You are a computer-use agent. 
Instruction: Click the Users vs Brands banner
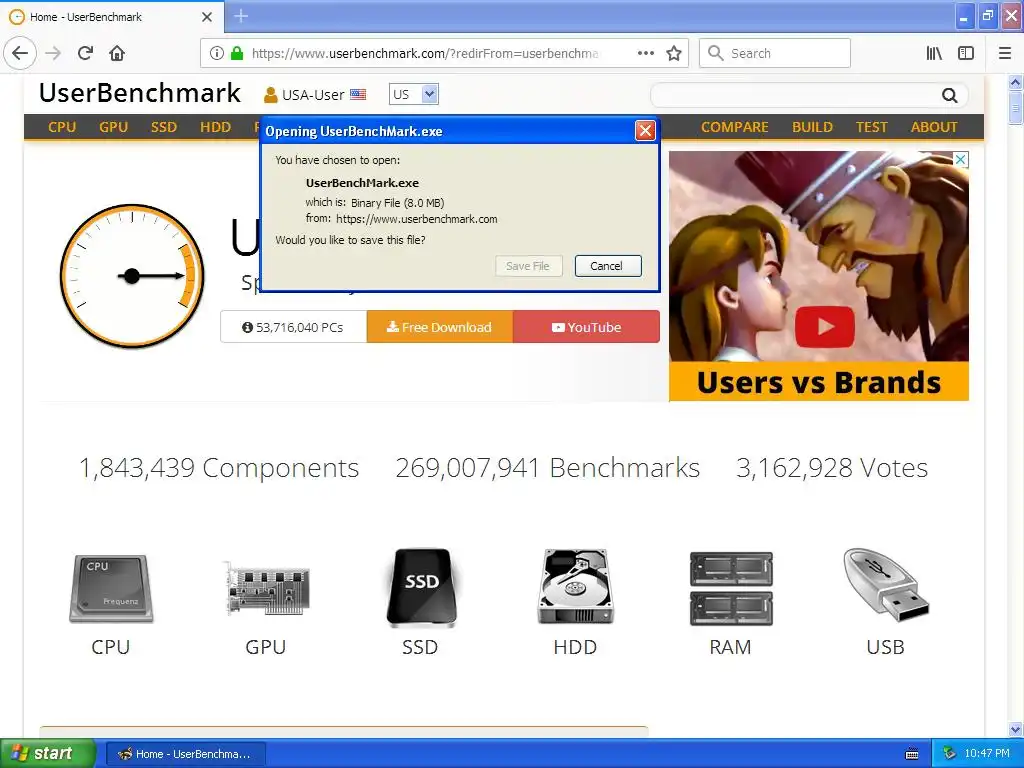(819, 382)
